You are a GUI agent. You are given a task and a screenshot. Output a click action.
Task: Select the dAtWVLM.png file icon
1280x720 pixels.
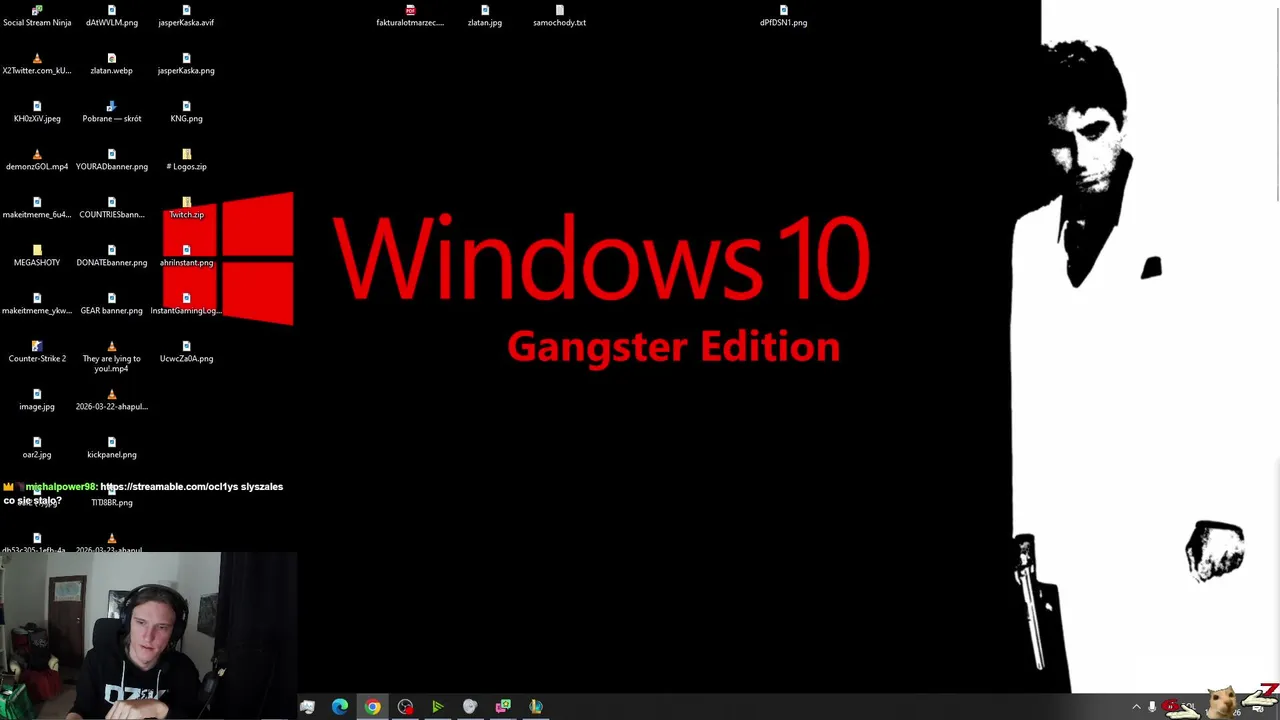(112, 16)
